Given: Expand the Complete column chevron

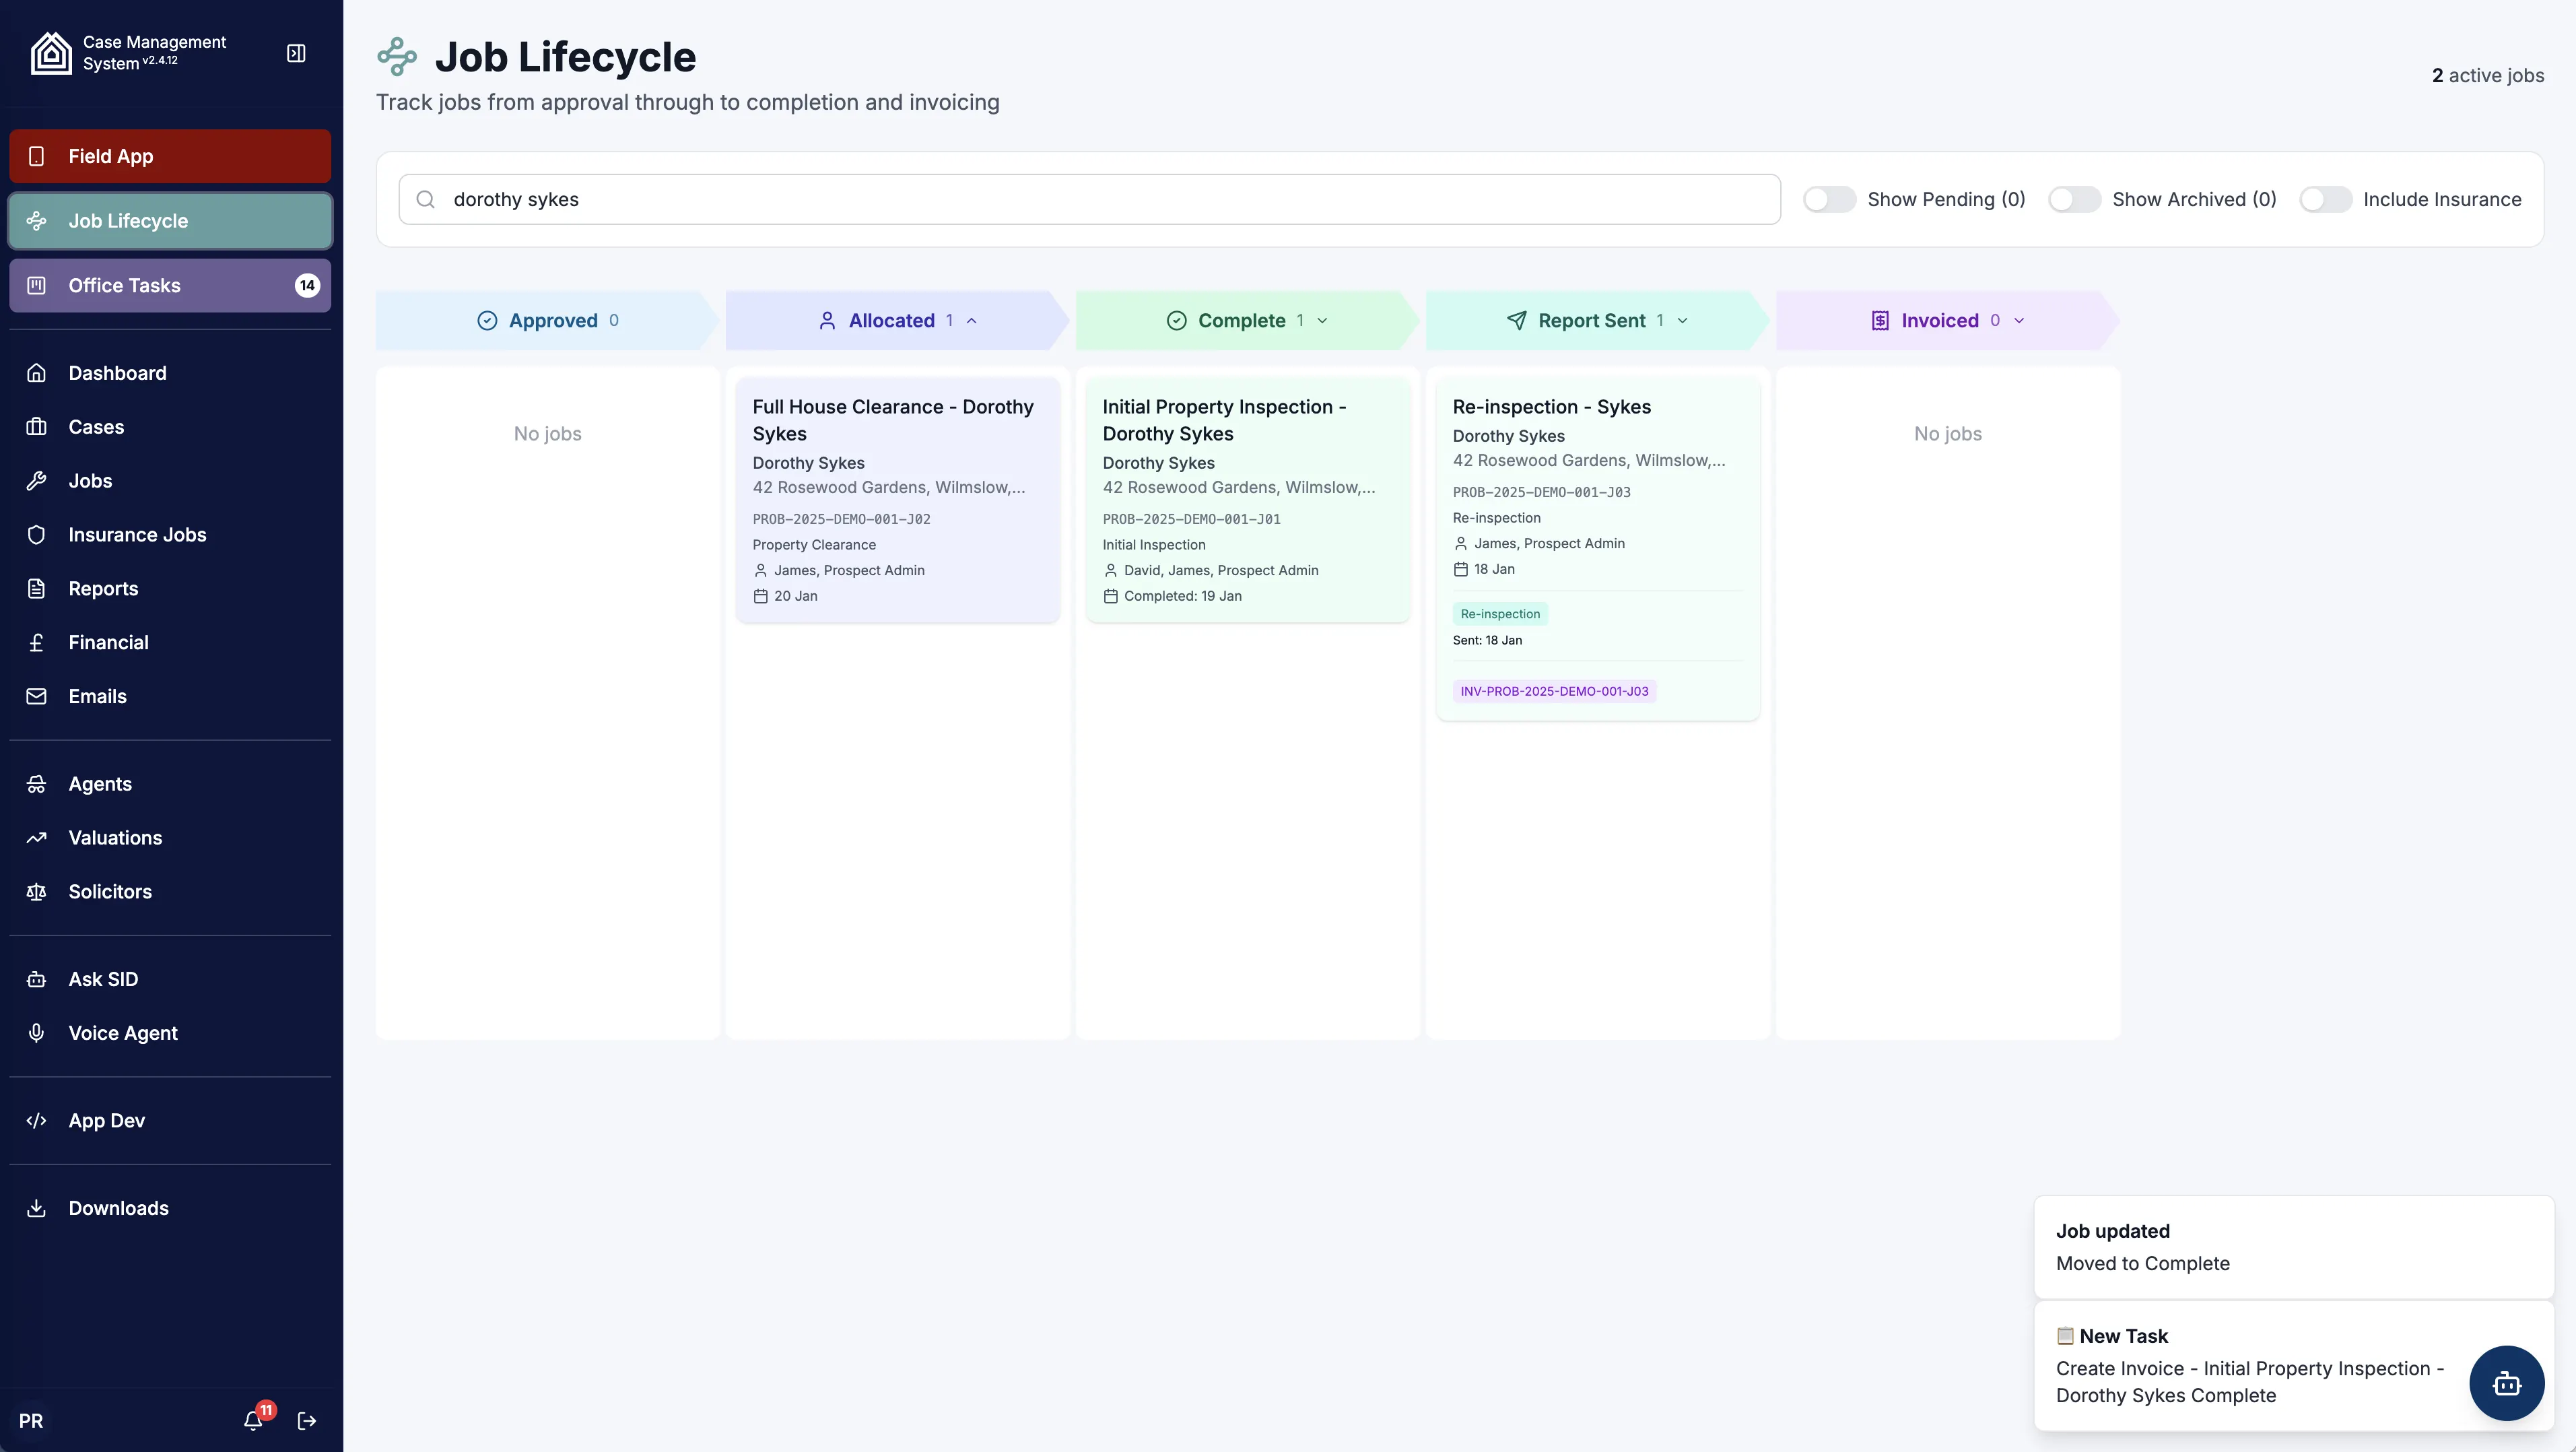Looking at the screenshot, I should click(1322, 321).
